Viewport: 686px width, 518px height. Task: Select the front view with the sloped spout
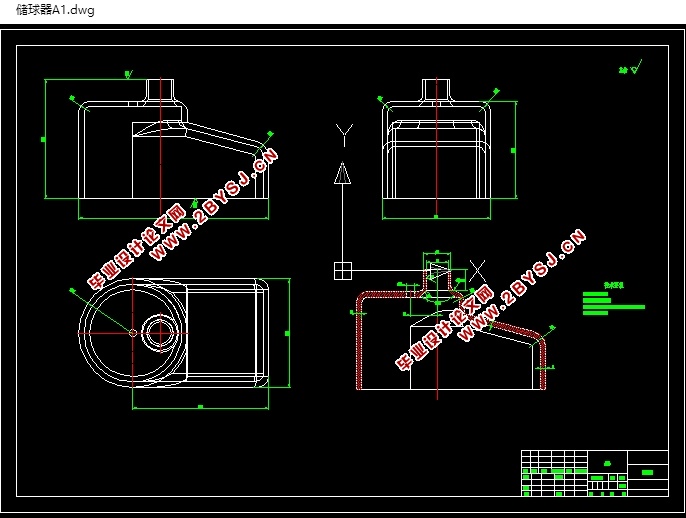(174, 139)
